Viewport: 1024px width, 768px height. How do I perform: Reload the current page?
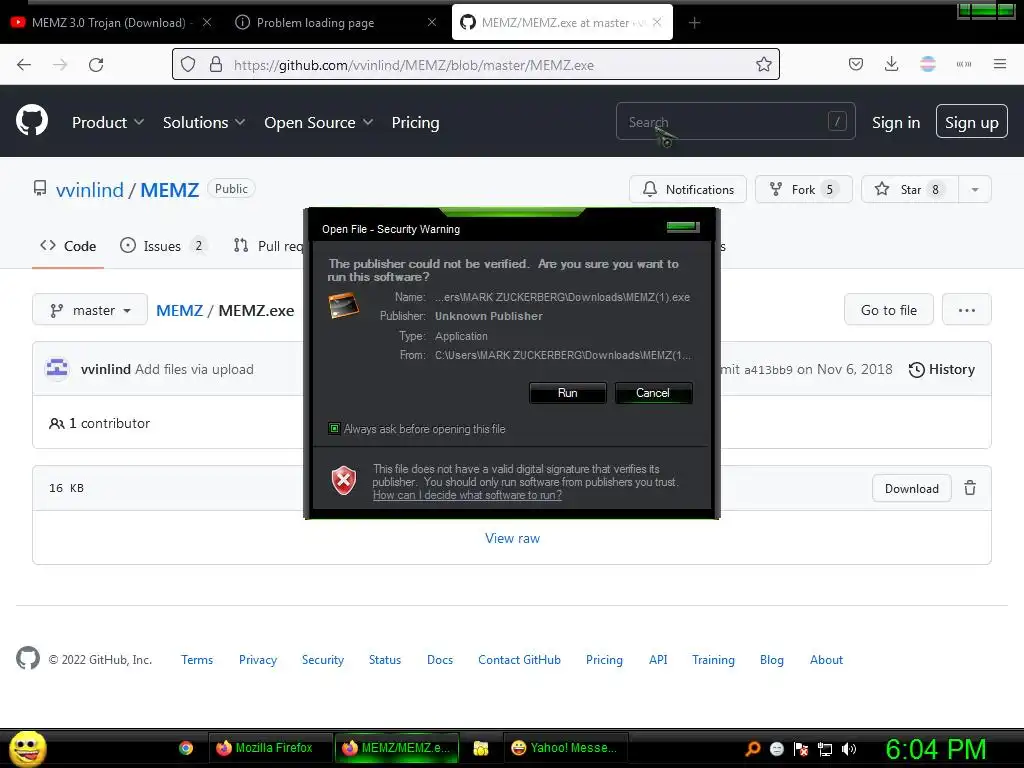tap(96, 65)
